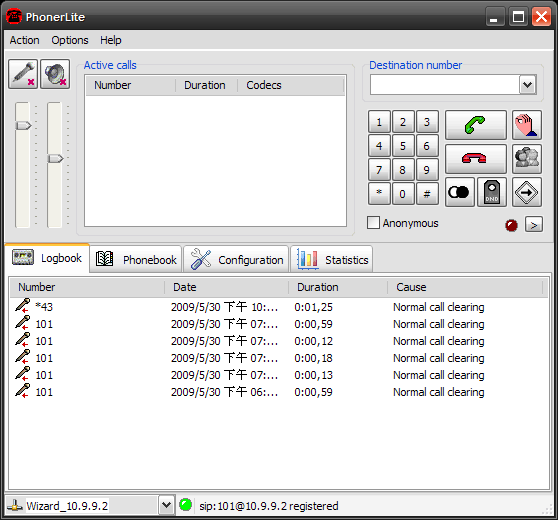
Task: Dial digit 6 on keypad
Action: [x=427, y=146]
